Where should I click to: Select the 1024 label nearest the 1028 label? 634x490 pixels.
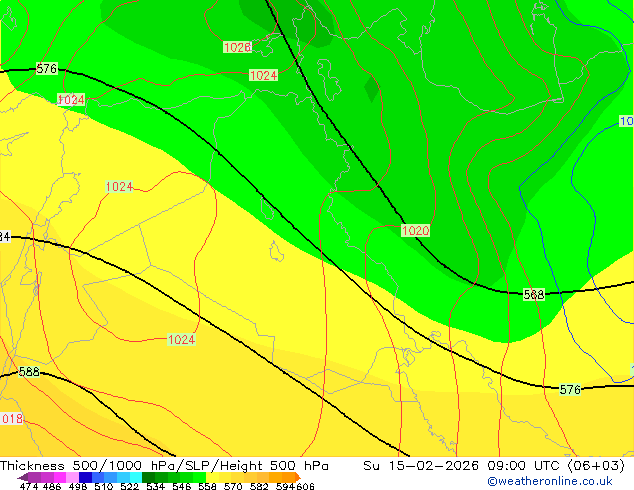tap(263, 75)
